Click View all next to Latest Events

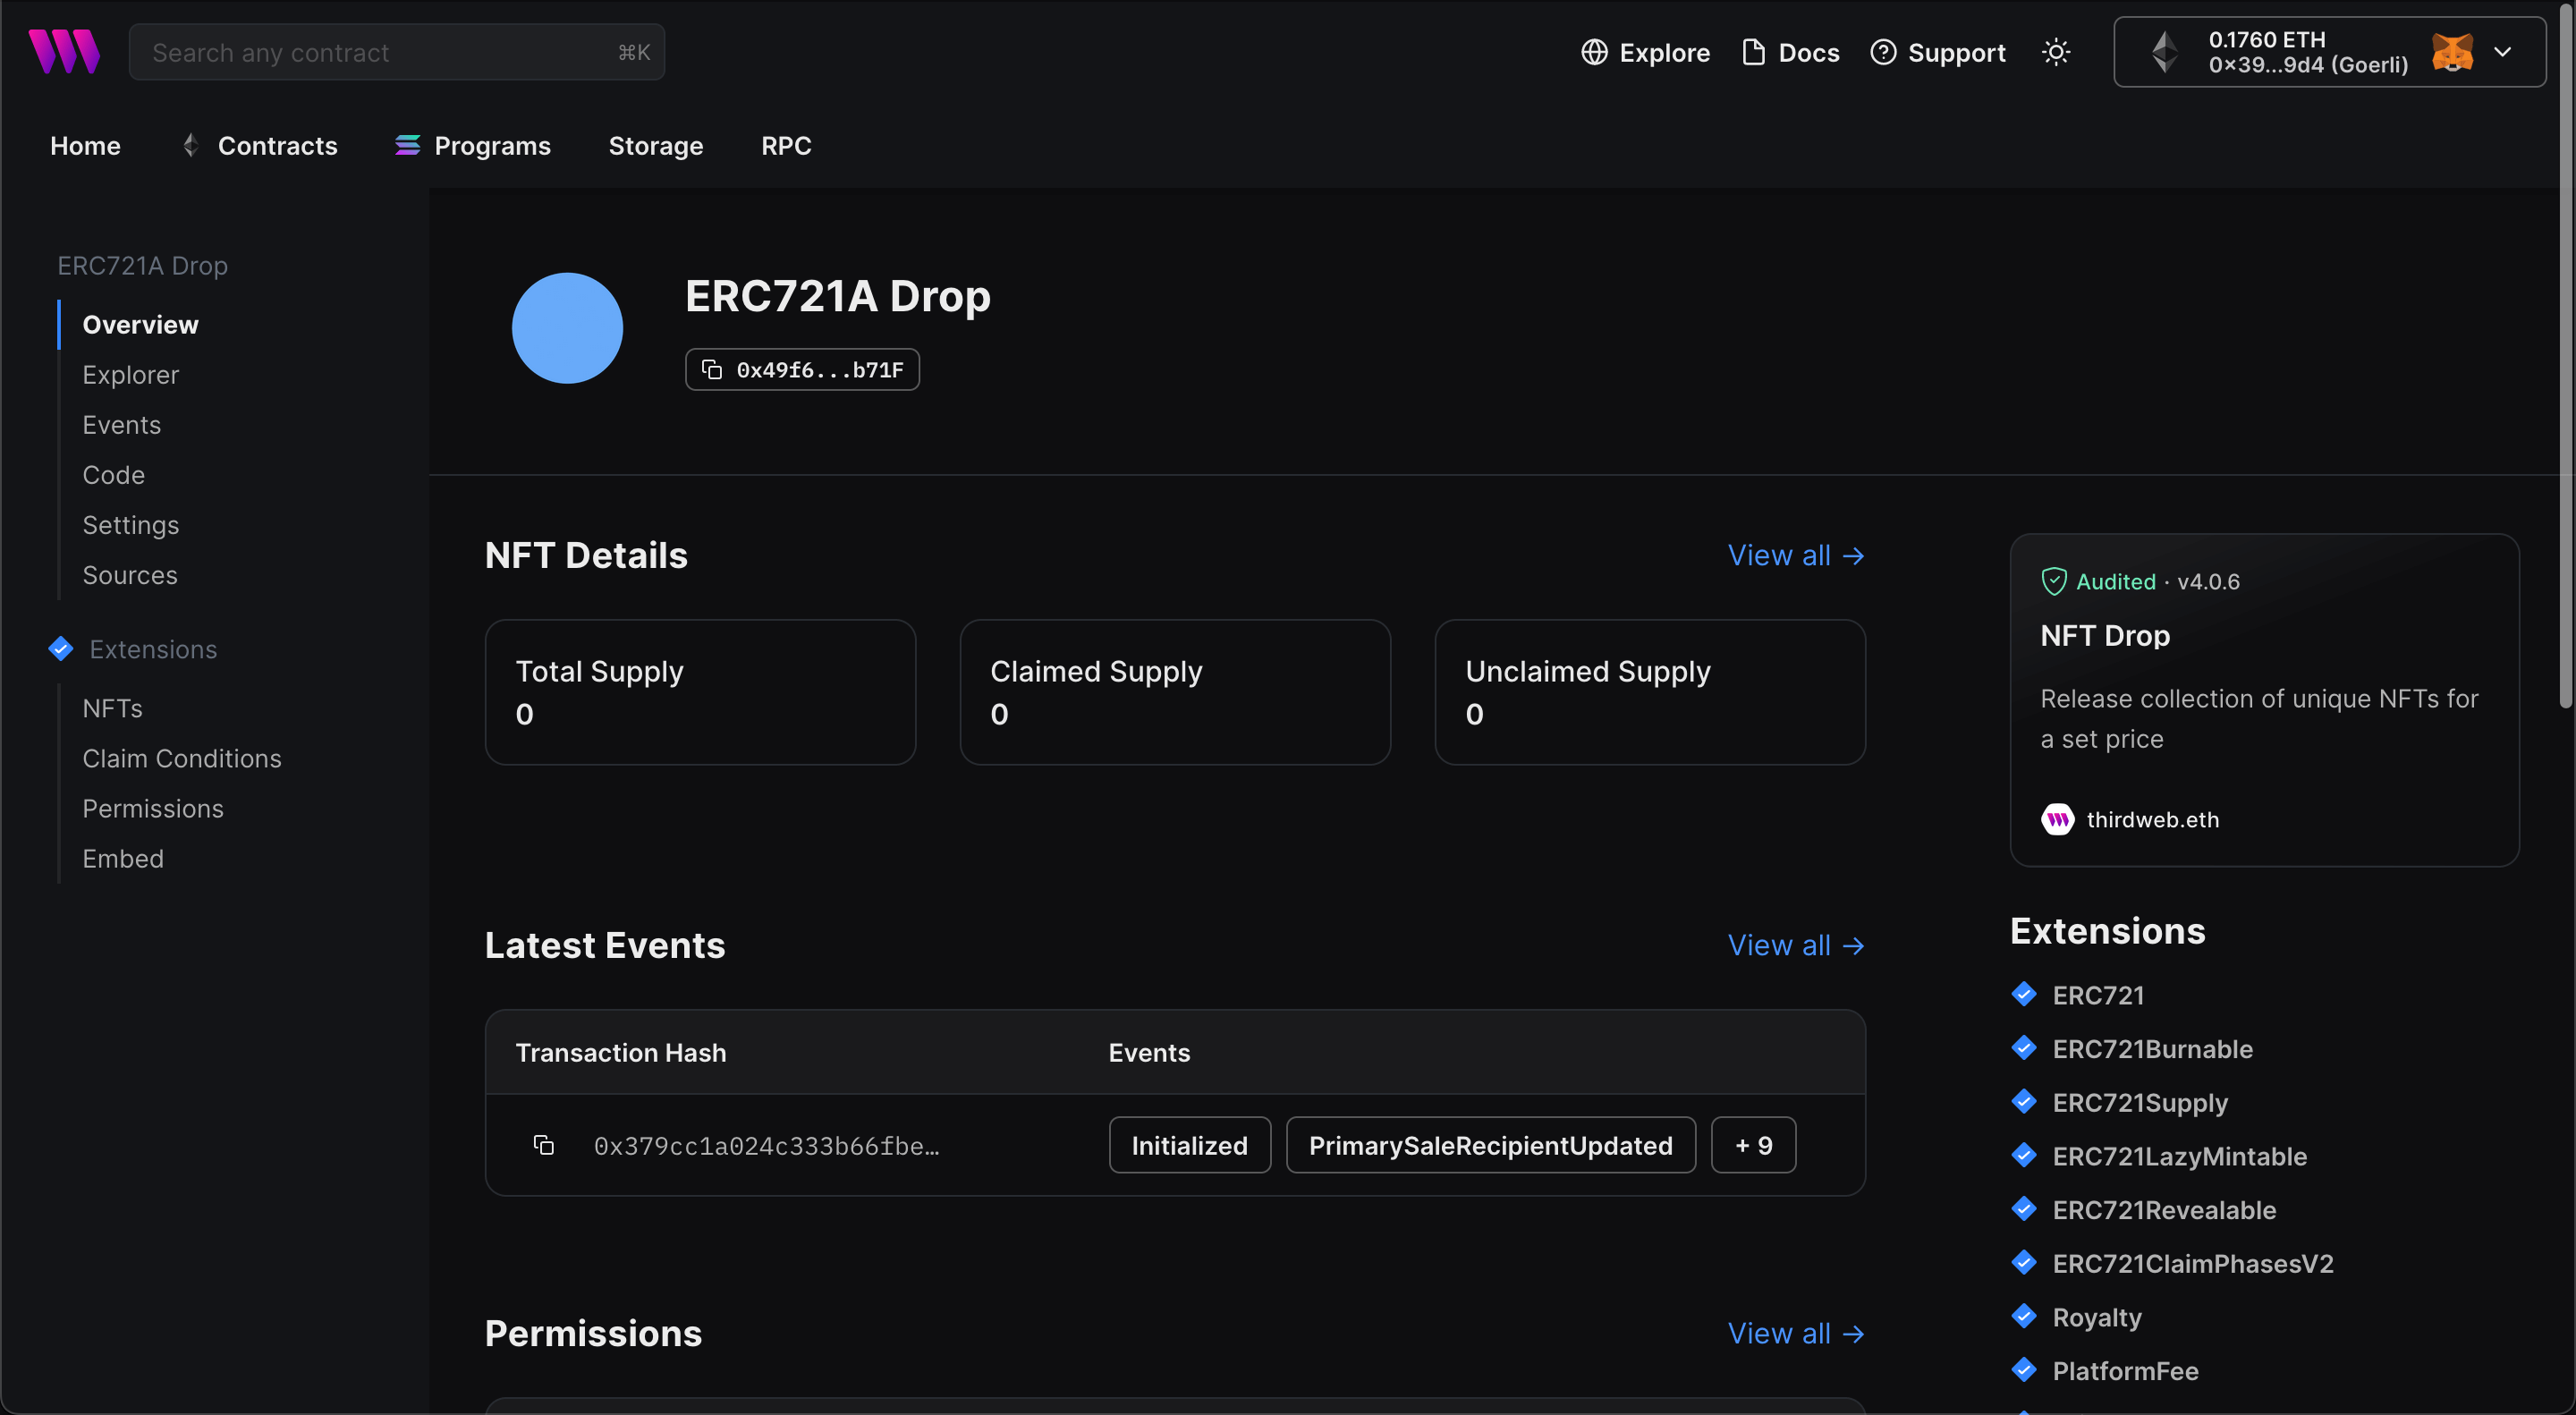click(x=1795, y=944)
